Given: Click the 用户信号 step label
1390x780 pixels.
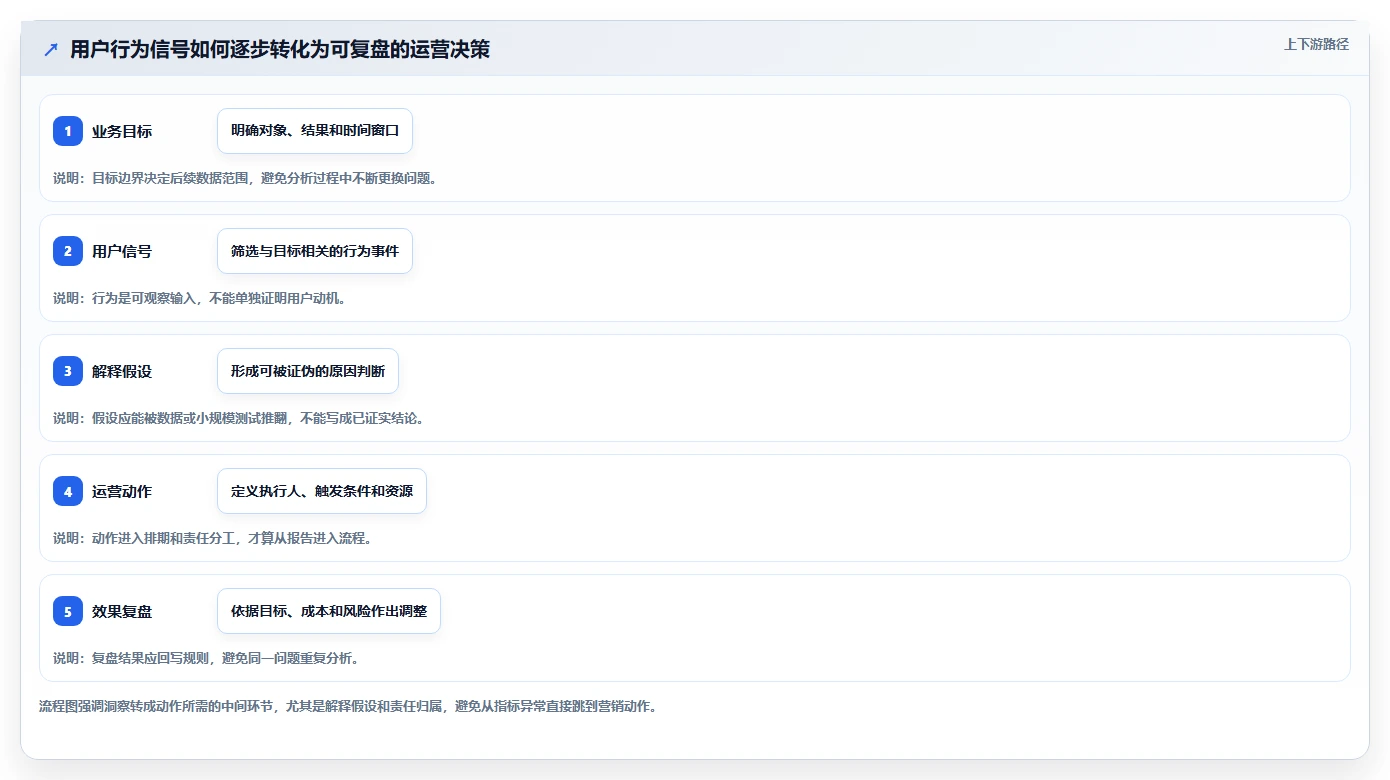Looking at the screenshot, I should (122, 251).
